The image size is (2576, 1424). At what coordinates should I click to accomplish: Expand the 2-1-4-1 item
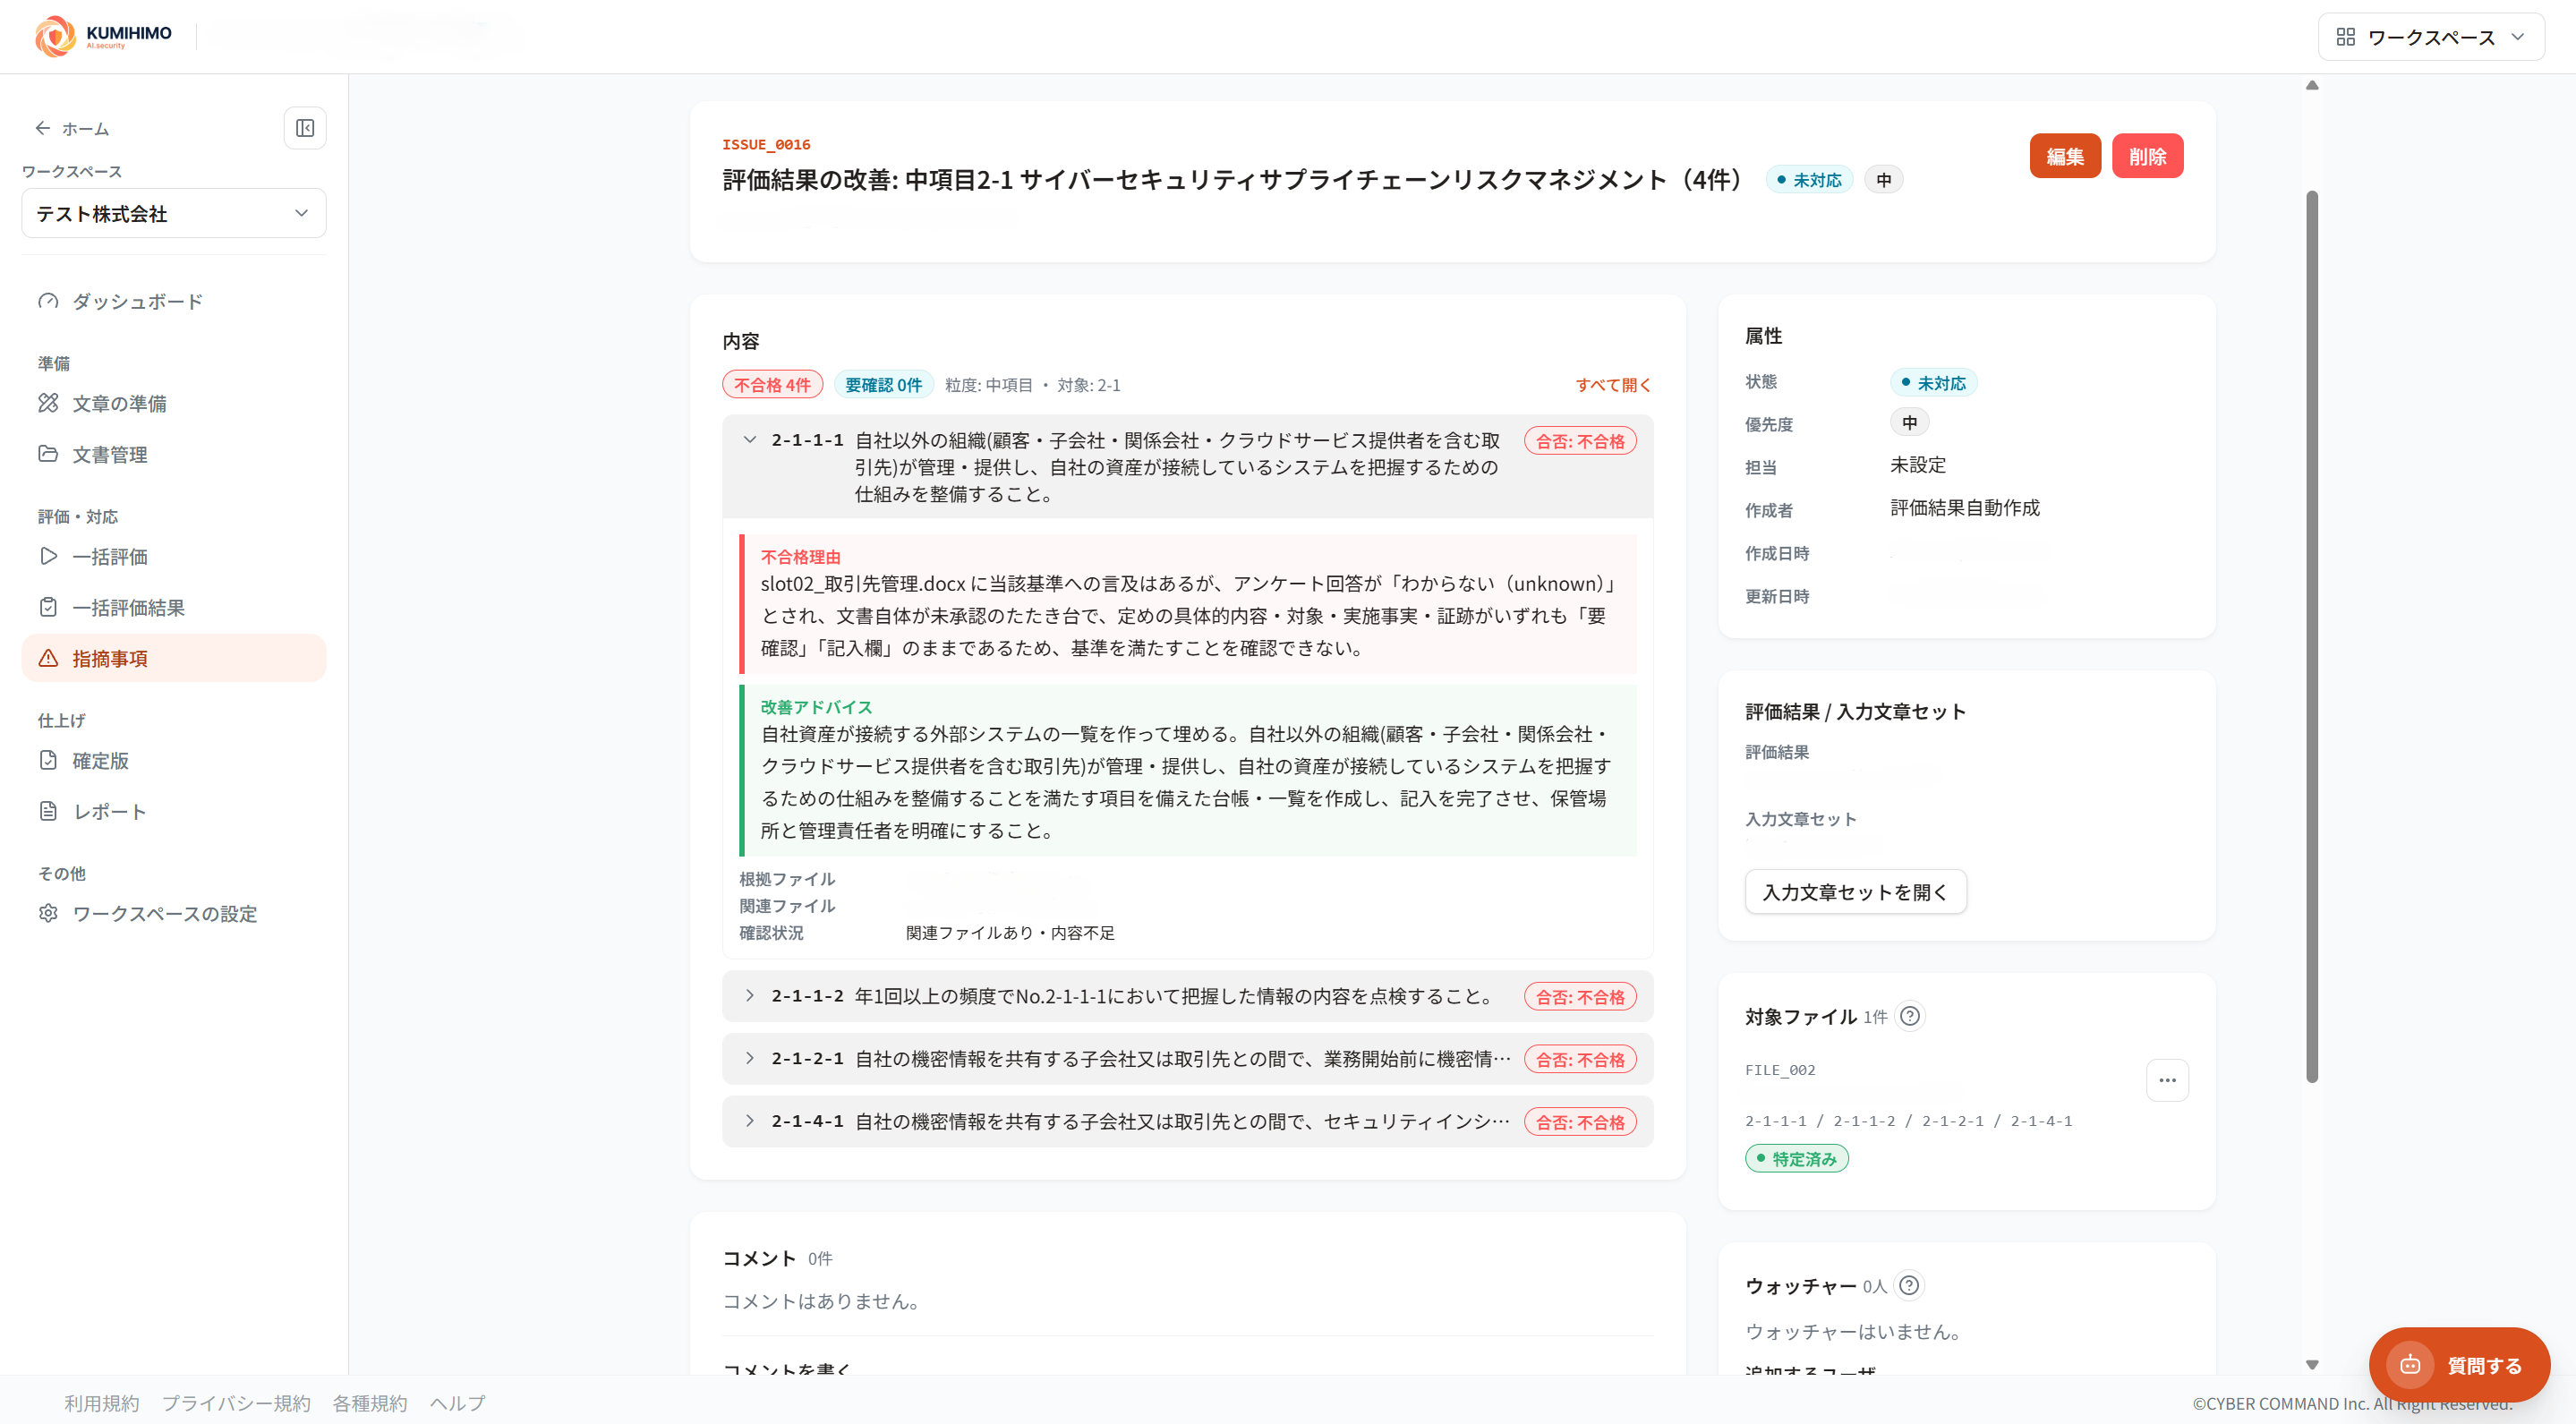[x=1187, y=1122]
